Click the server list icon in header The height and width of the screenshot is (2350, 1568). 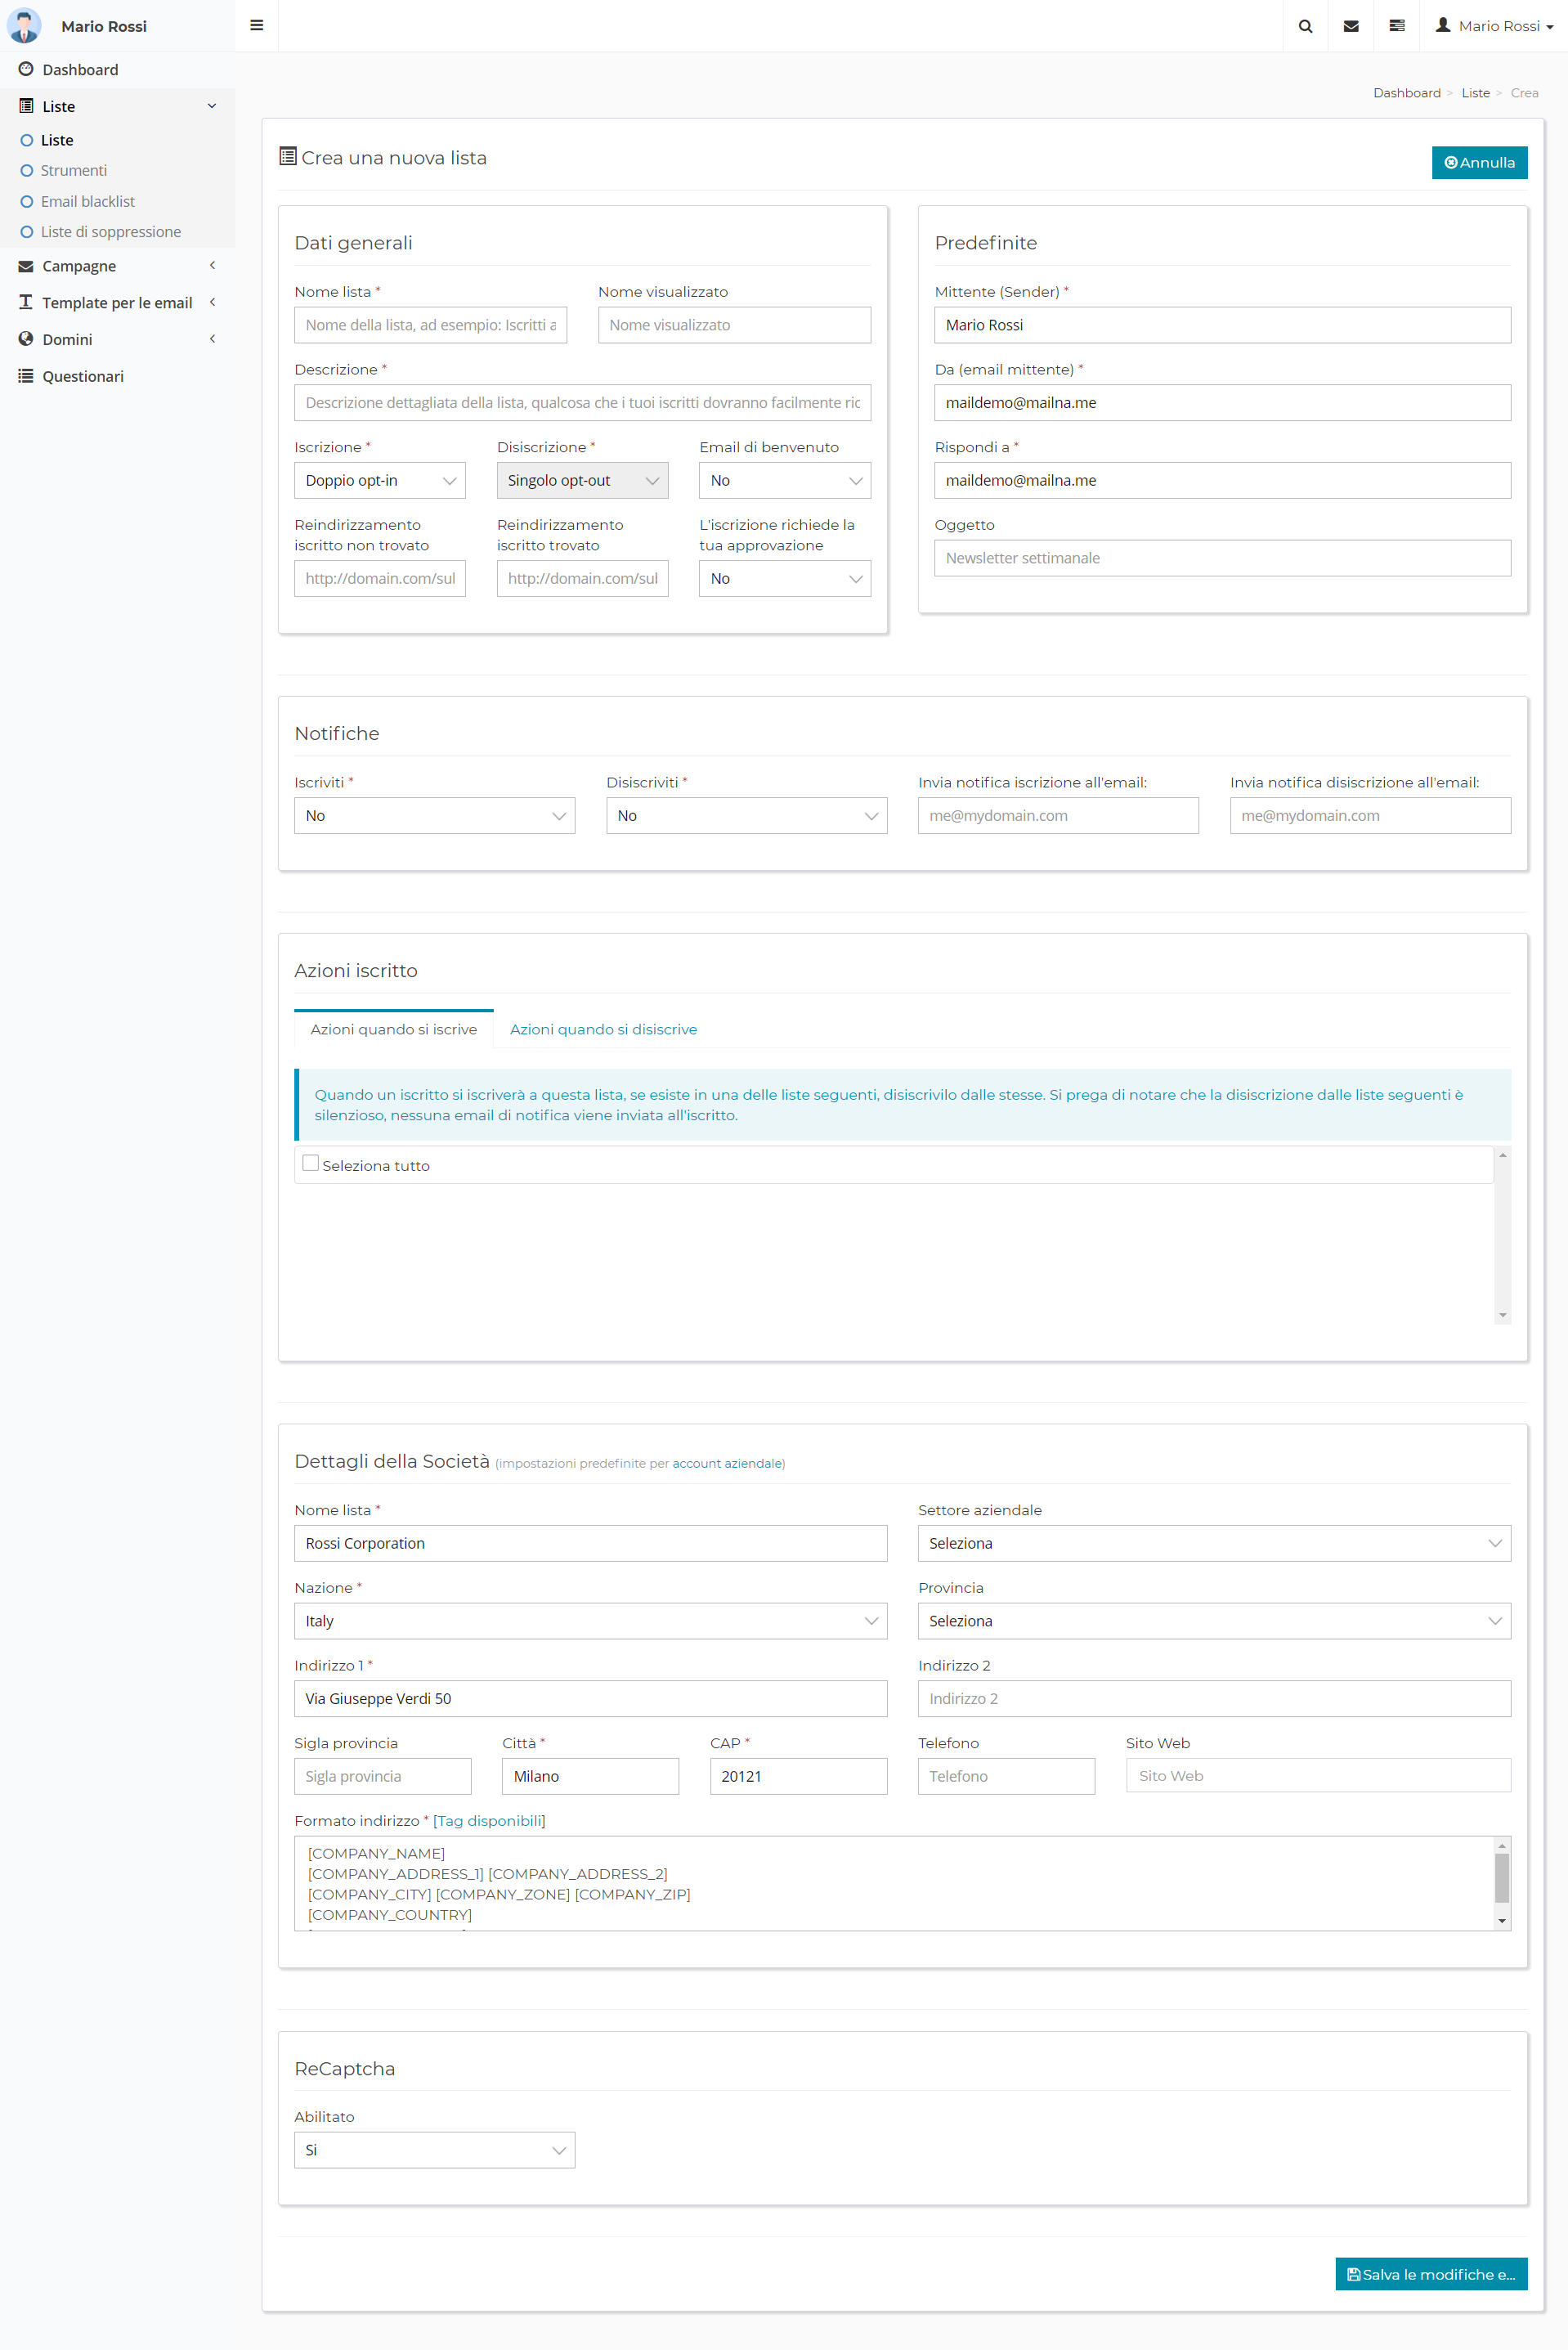[x=1397, y=26]
